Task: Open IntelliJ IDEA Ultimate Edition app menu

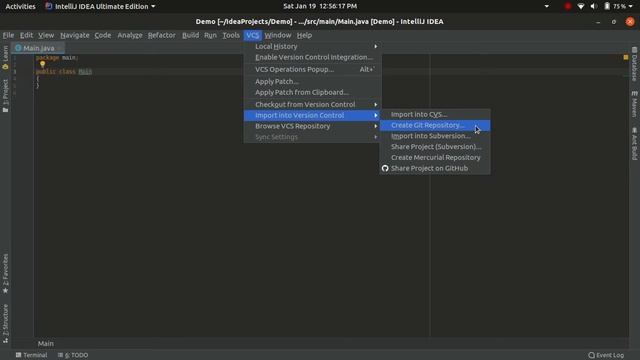Action: [100, 6]
